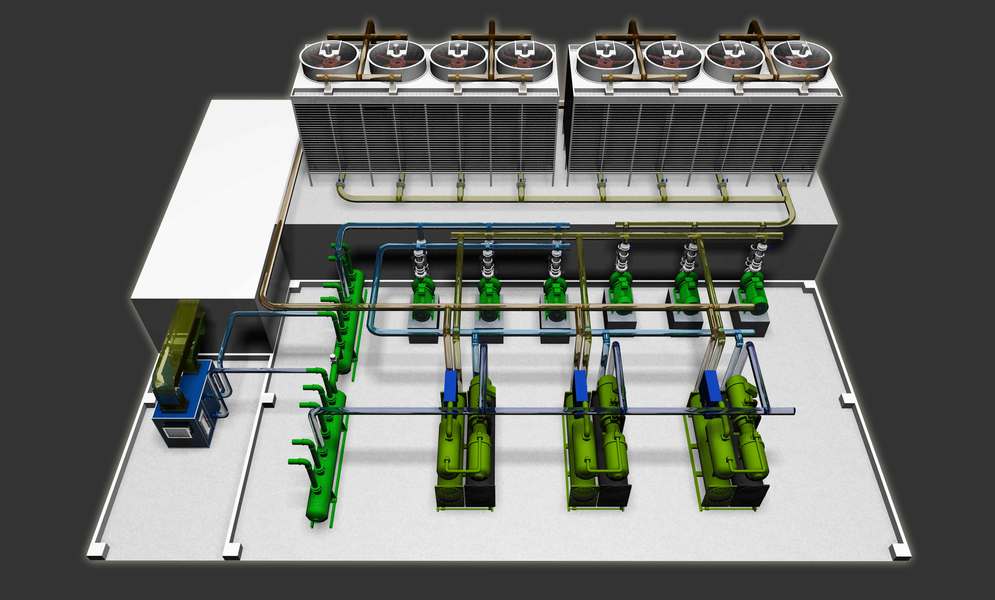Select the fourth green pump from the left
Image resolution: width=995 pixels, height=600 pixels.
pyautogui.click(x=621, y=291)
